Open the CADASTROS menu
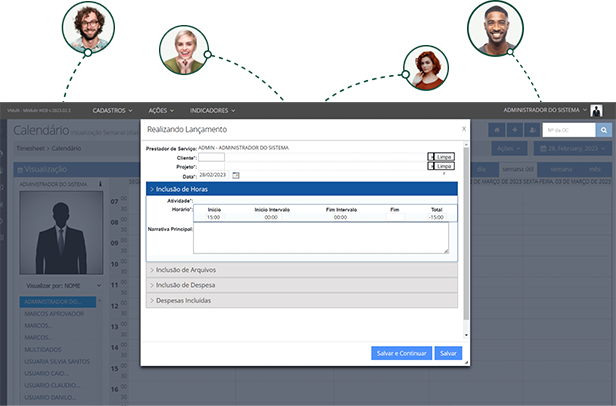This screenshot has width=616, height=406. (x=112, y=110)
